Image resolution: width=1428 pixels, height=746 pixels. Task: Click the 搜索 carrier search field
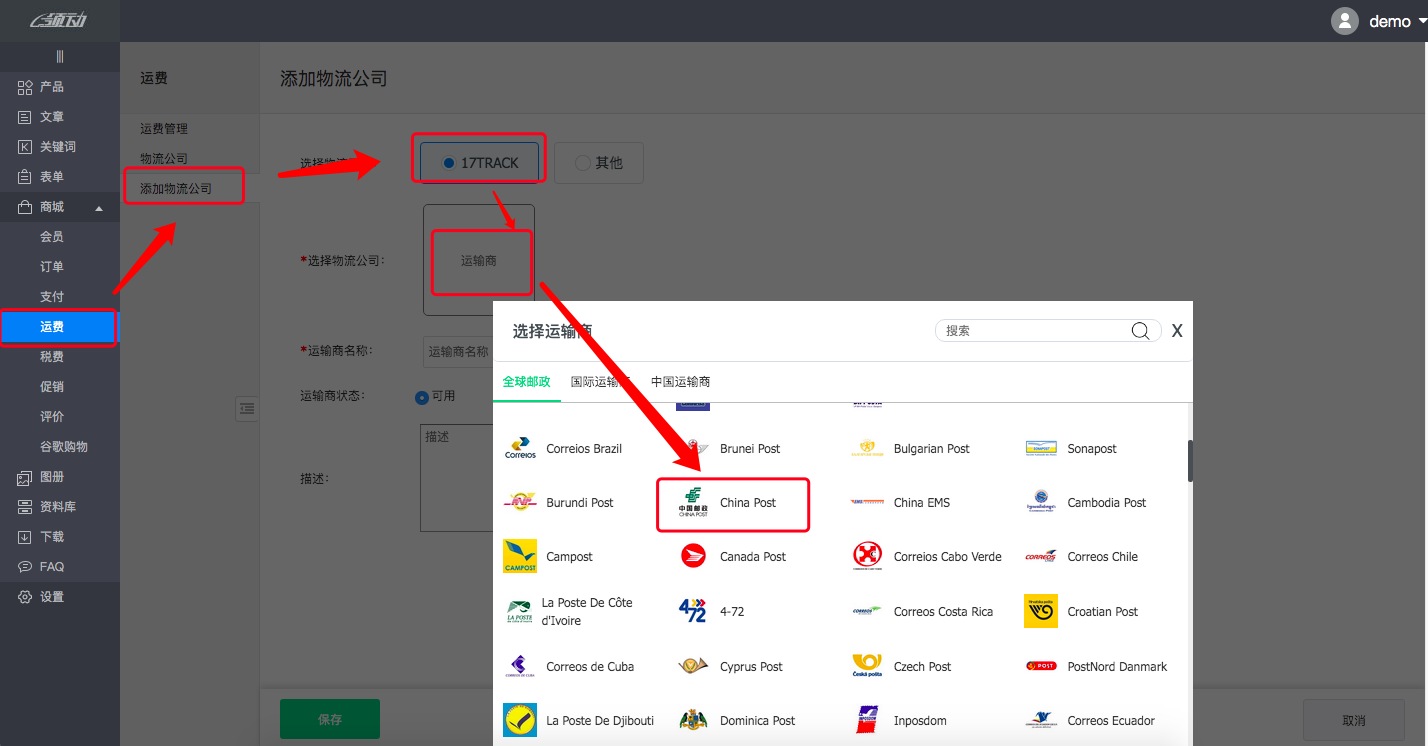(1035, 331)
